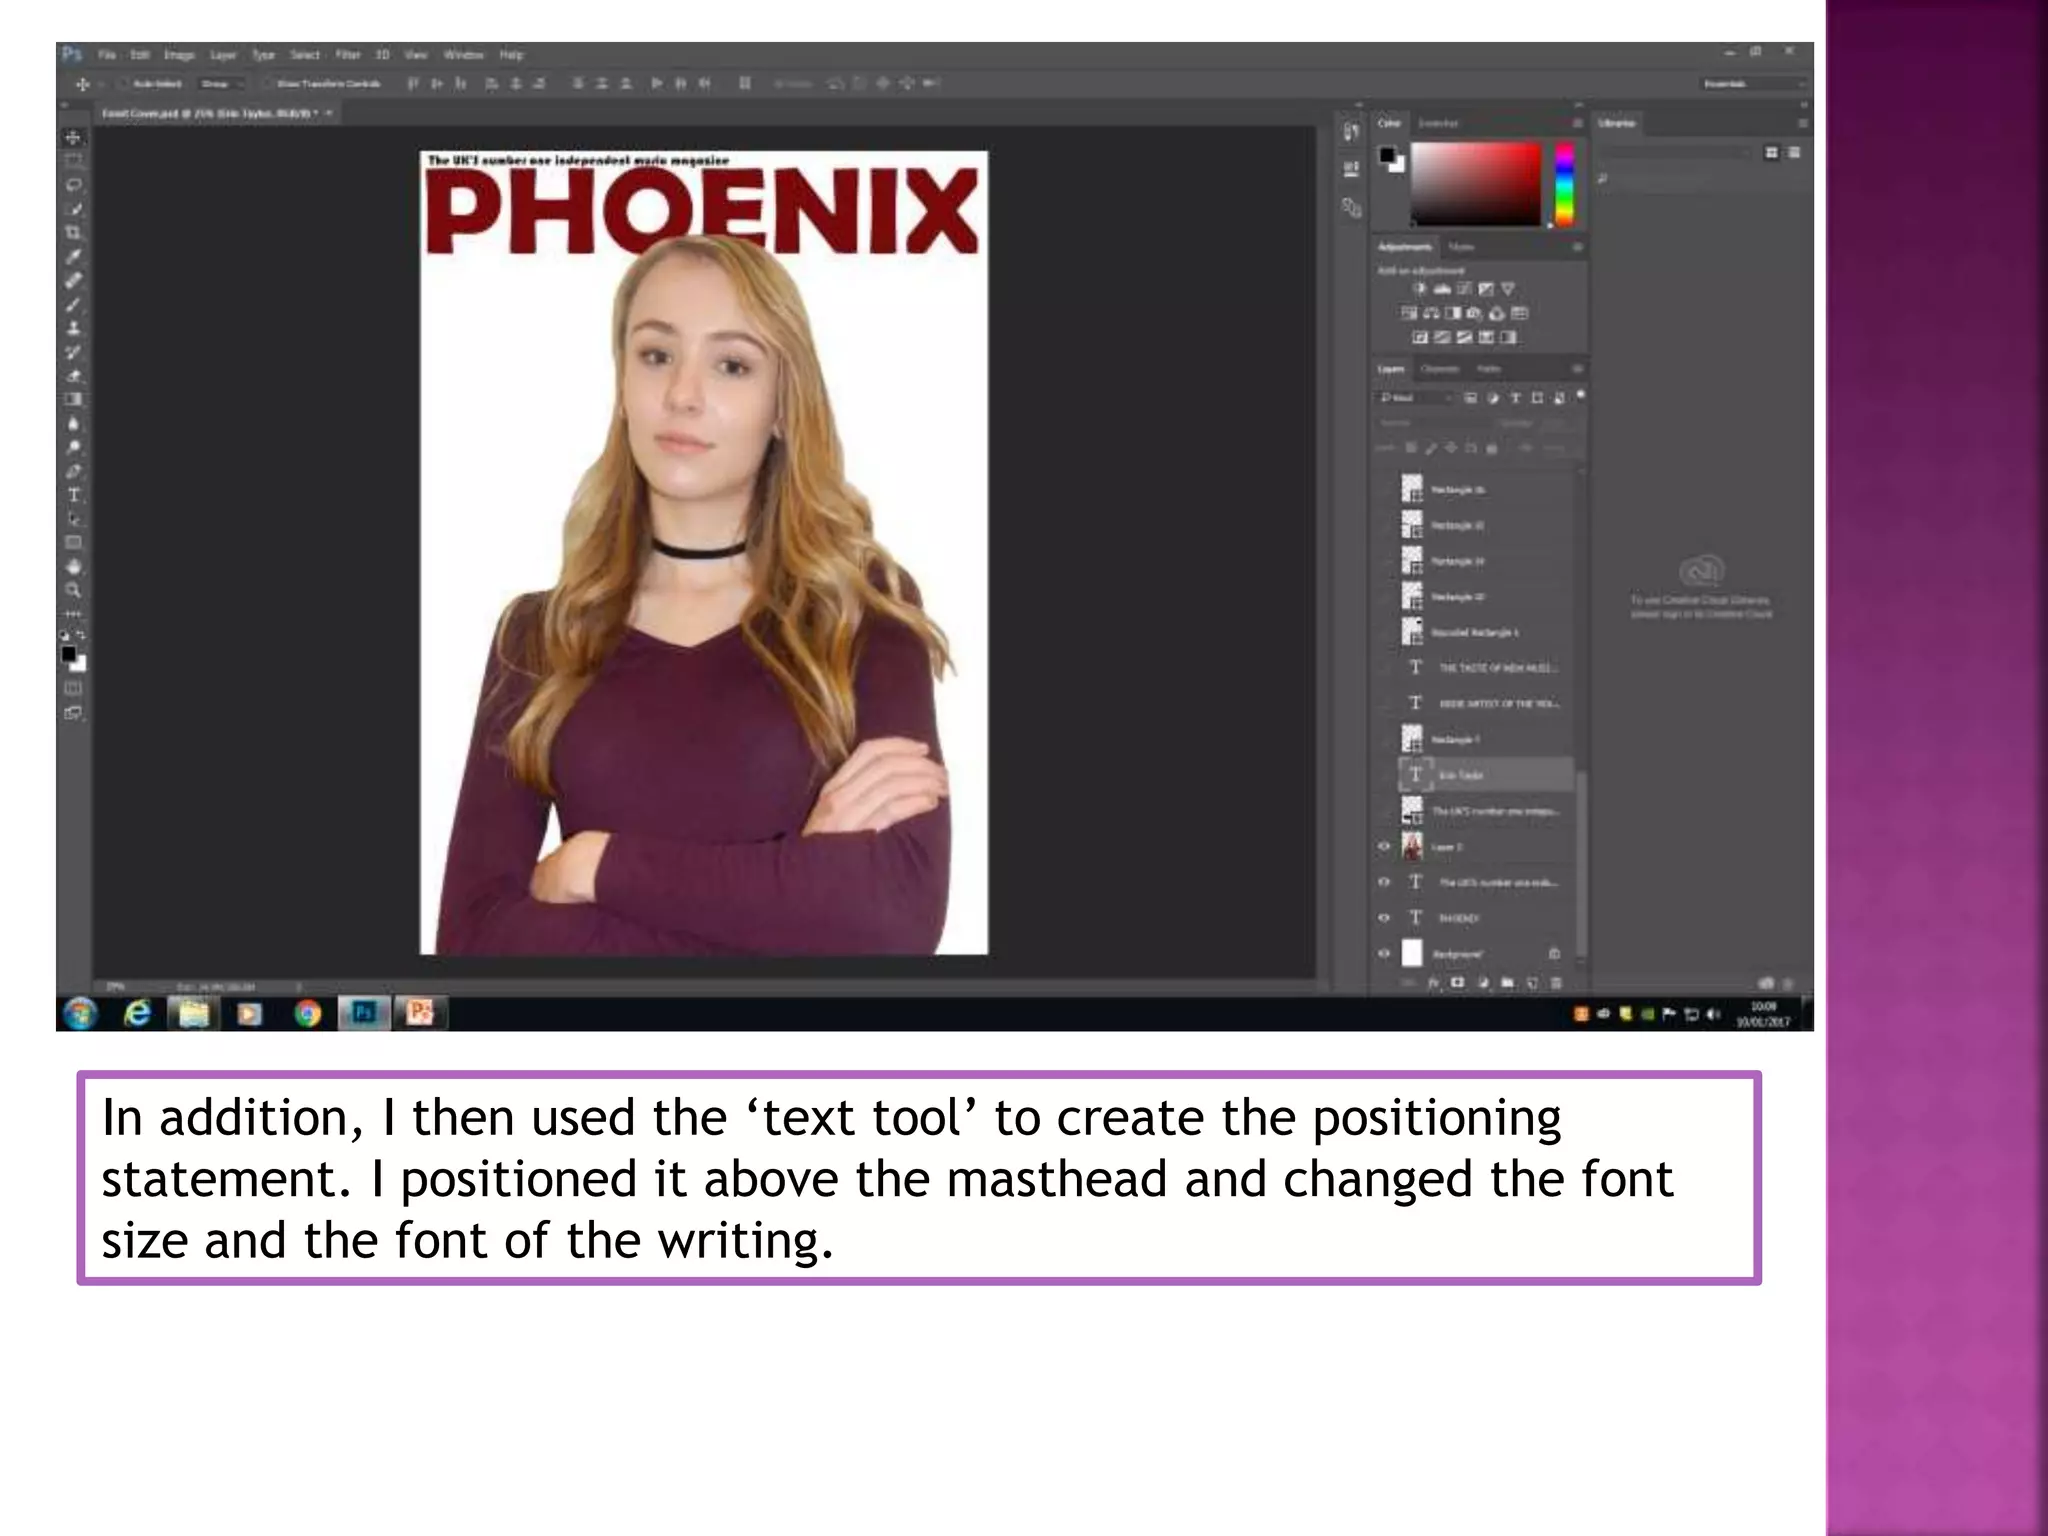Viewport: 2048px width, 1536px height.
Task: Create a new group folder in Layers
Action: pos(1507,983)
